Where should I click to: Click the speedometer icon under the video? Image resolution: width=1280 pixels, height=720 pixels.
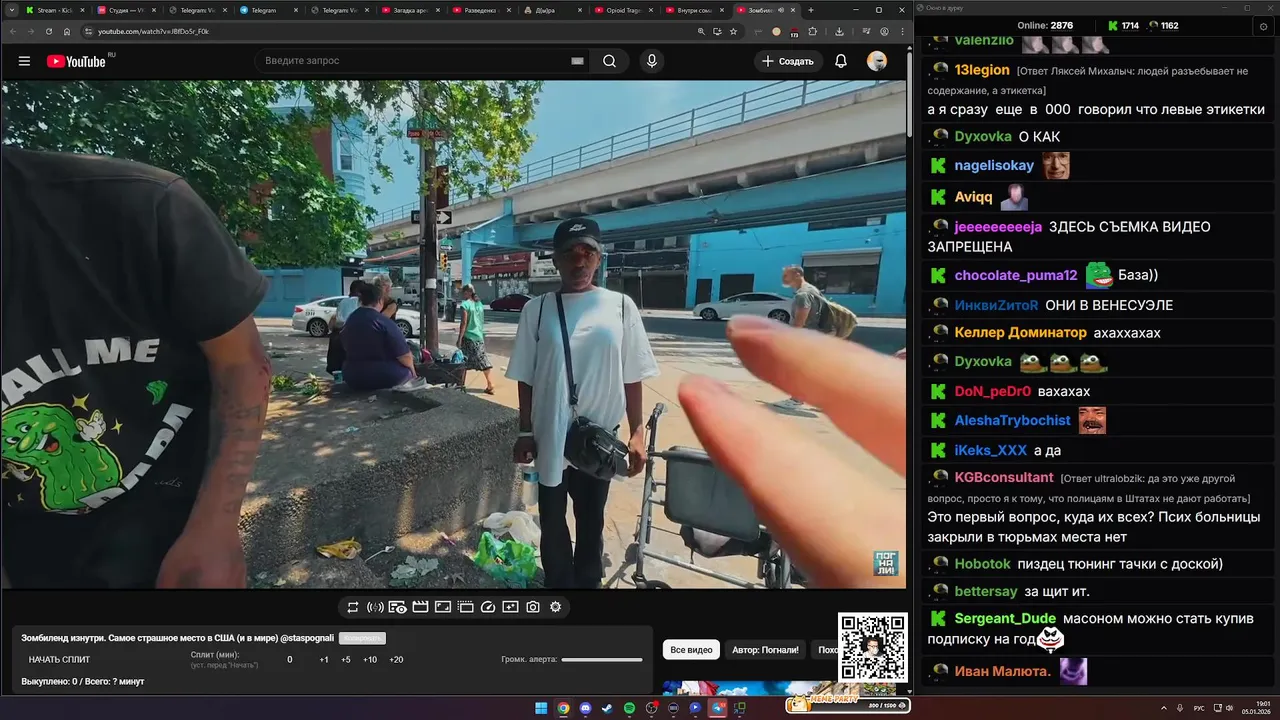pyautogui.click(x=488, y=607)
